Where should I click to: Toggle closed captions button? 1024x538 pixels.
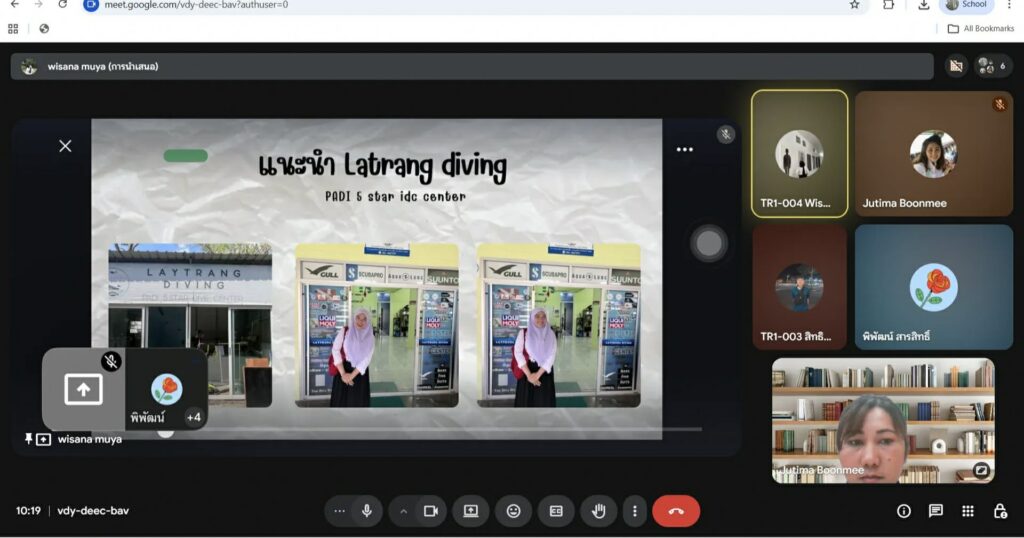tap(556, 511)
